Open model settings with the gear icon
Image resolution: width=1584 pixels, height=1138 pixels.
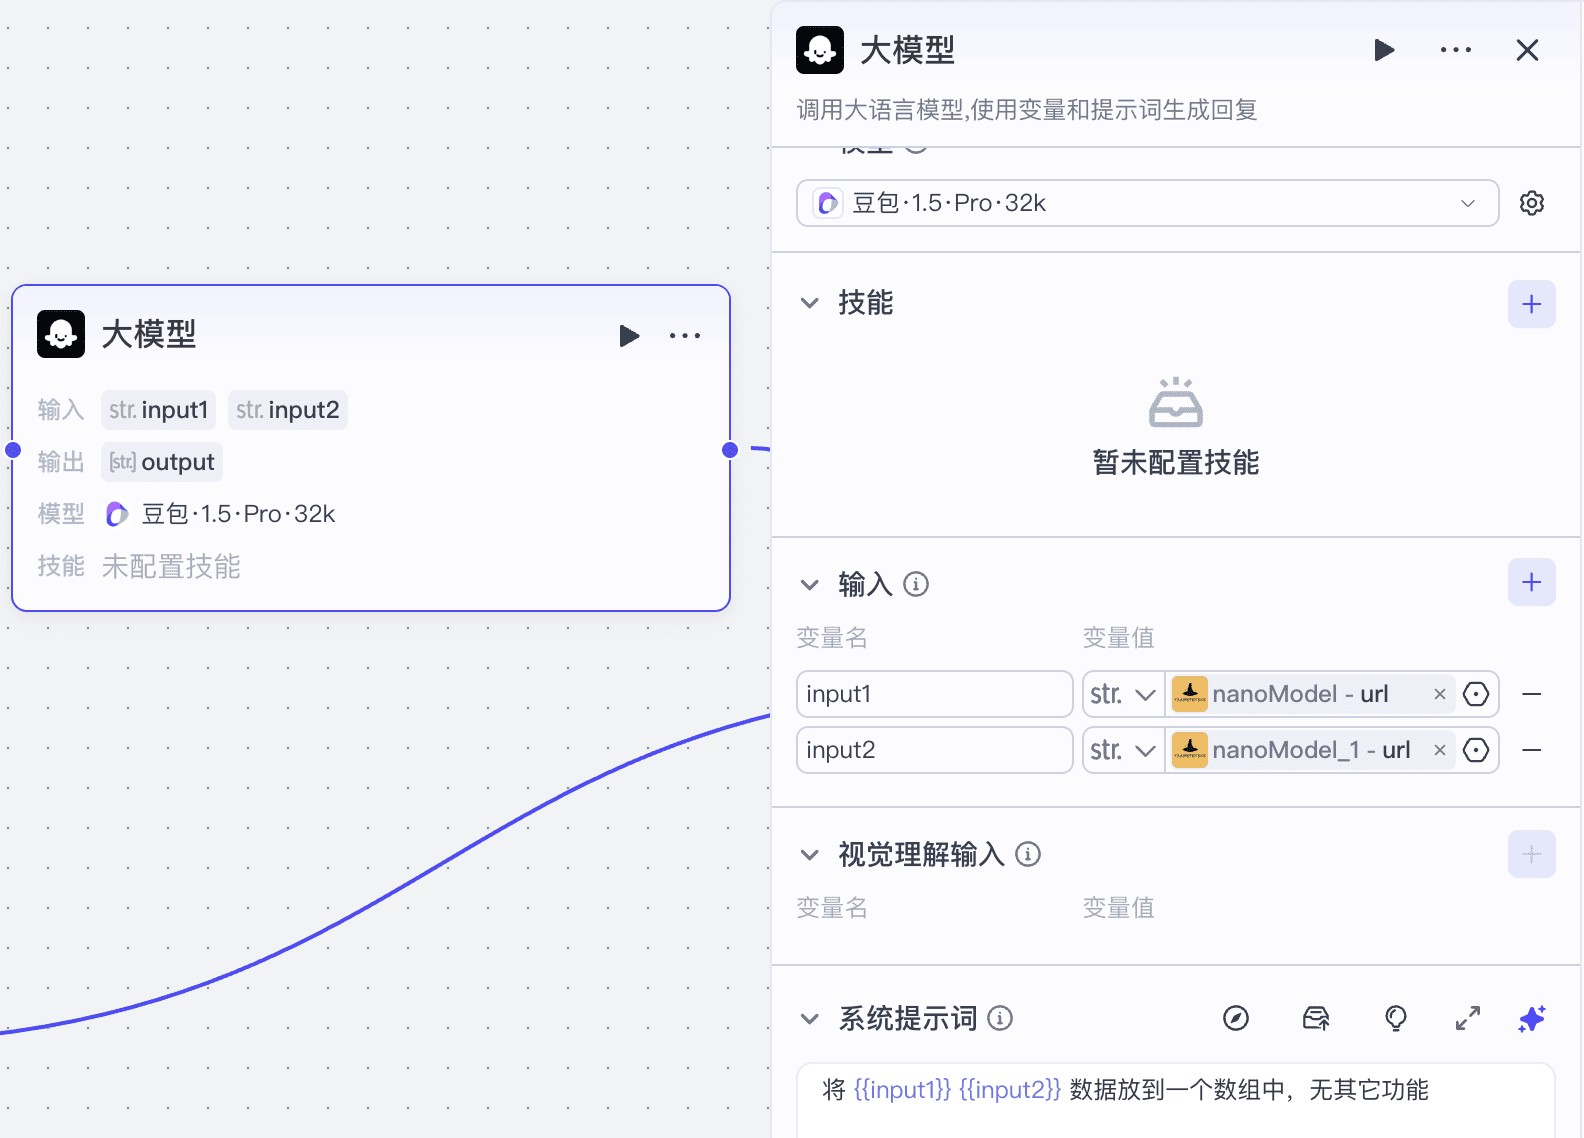(x=1532, y=203)
